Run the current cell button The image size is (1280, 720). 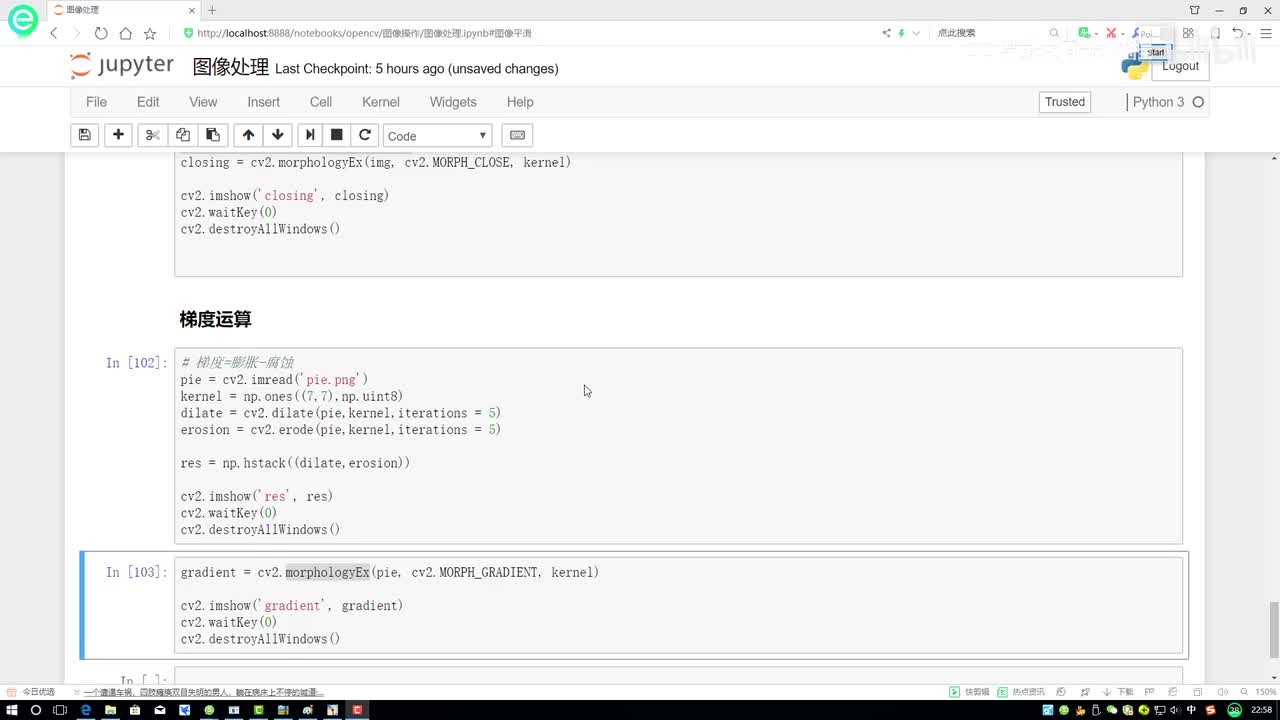pos(310,135)
